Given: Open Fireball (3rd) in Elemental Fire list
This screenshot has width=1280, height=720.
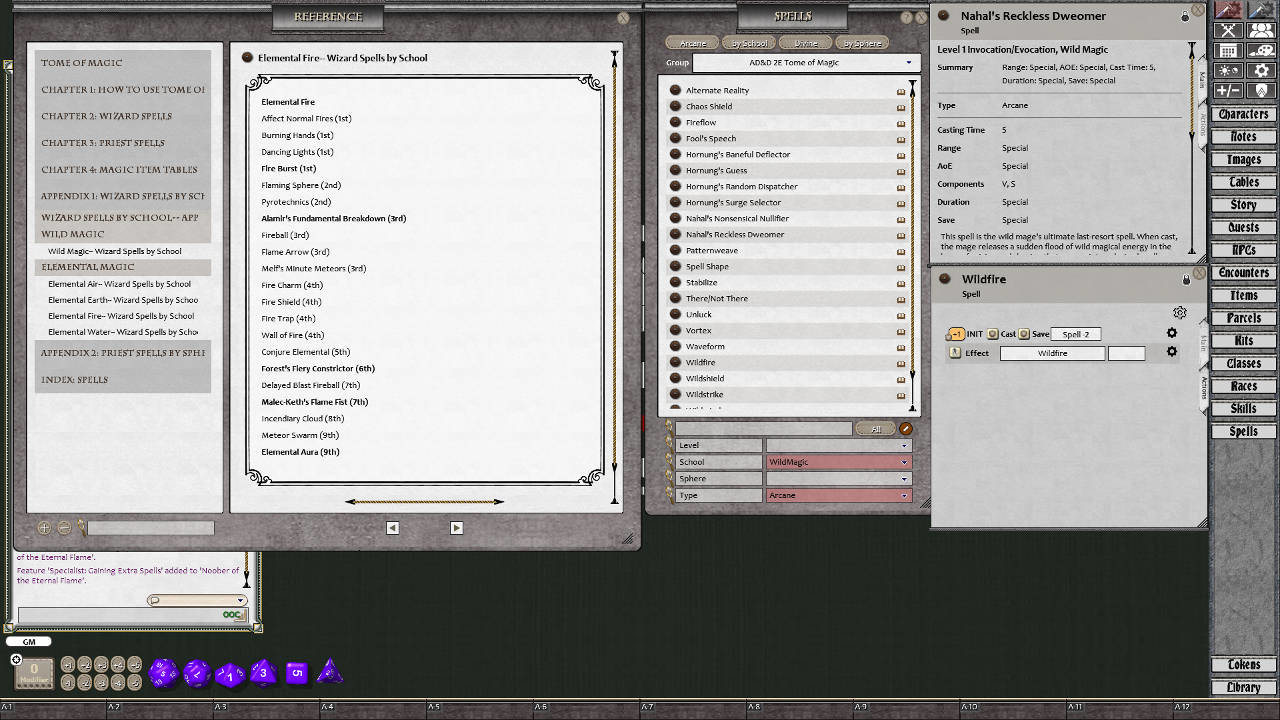Looking at the screenshot, I should pos(285,235).
